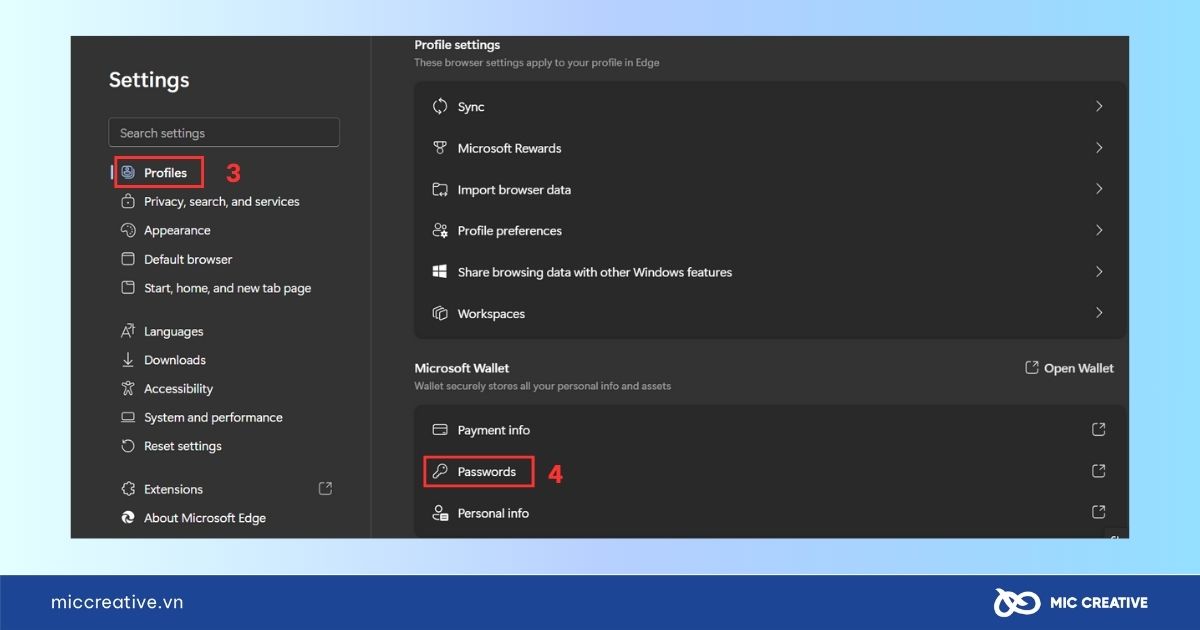This screenshot has width=1200, height=630.
Task: Go to Privacy, search, and services
Action: coord(221,201)
